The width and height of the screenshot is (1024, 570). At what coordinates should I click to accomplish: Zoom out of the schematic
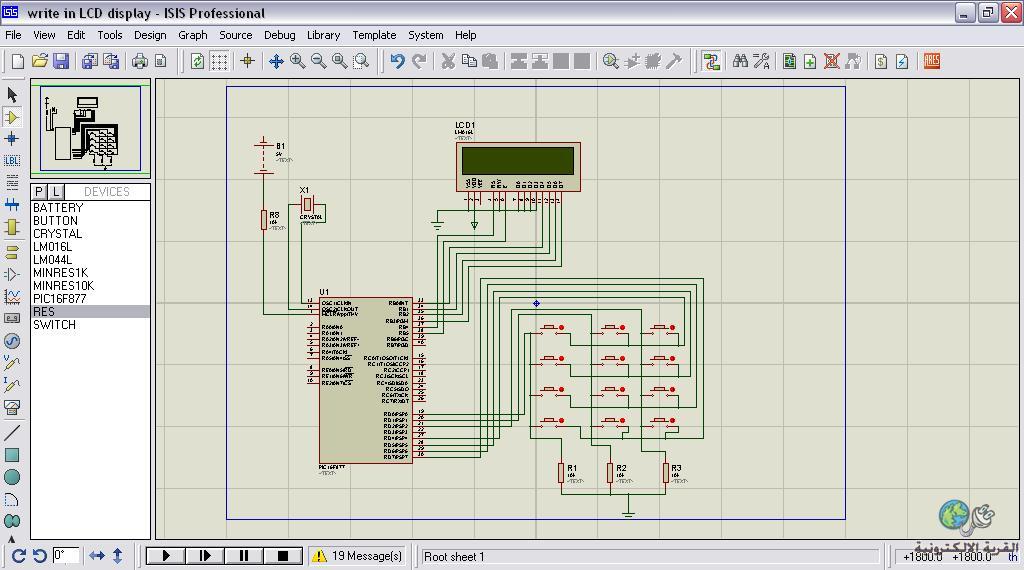tap(319, 61)
